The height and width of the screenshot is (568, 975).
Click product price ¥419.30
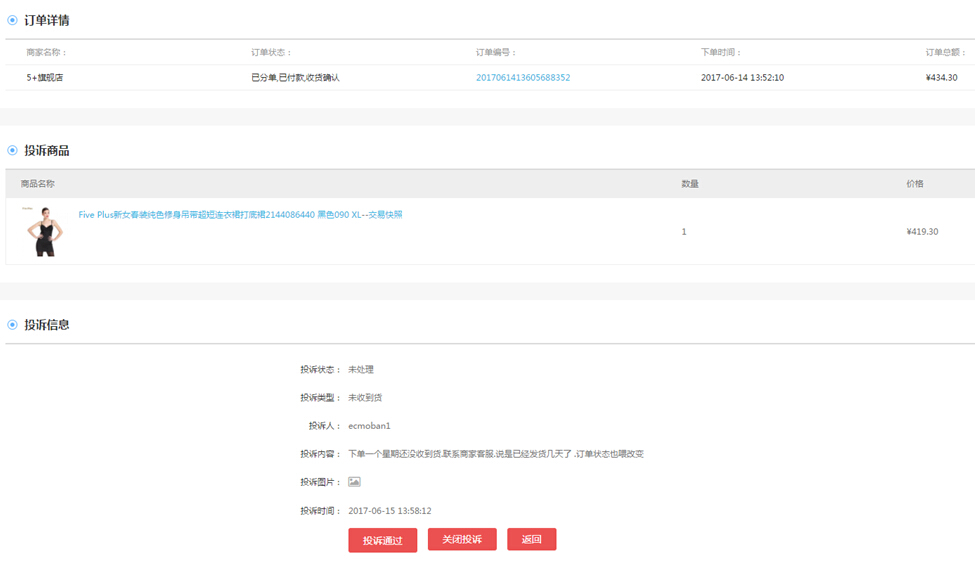click(922, 231)
